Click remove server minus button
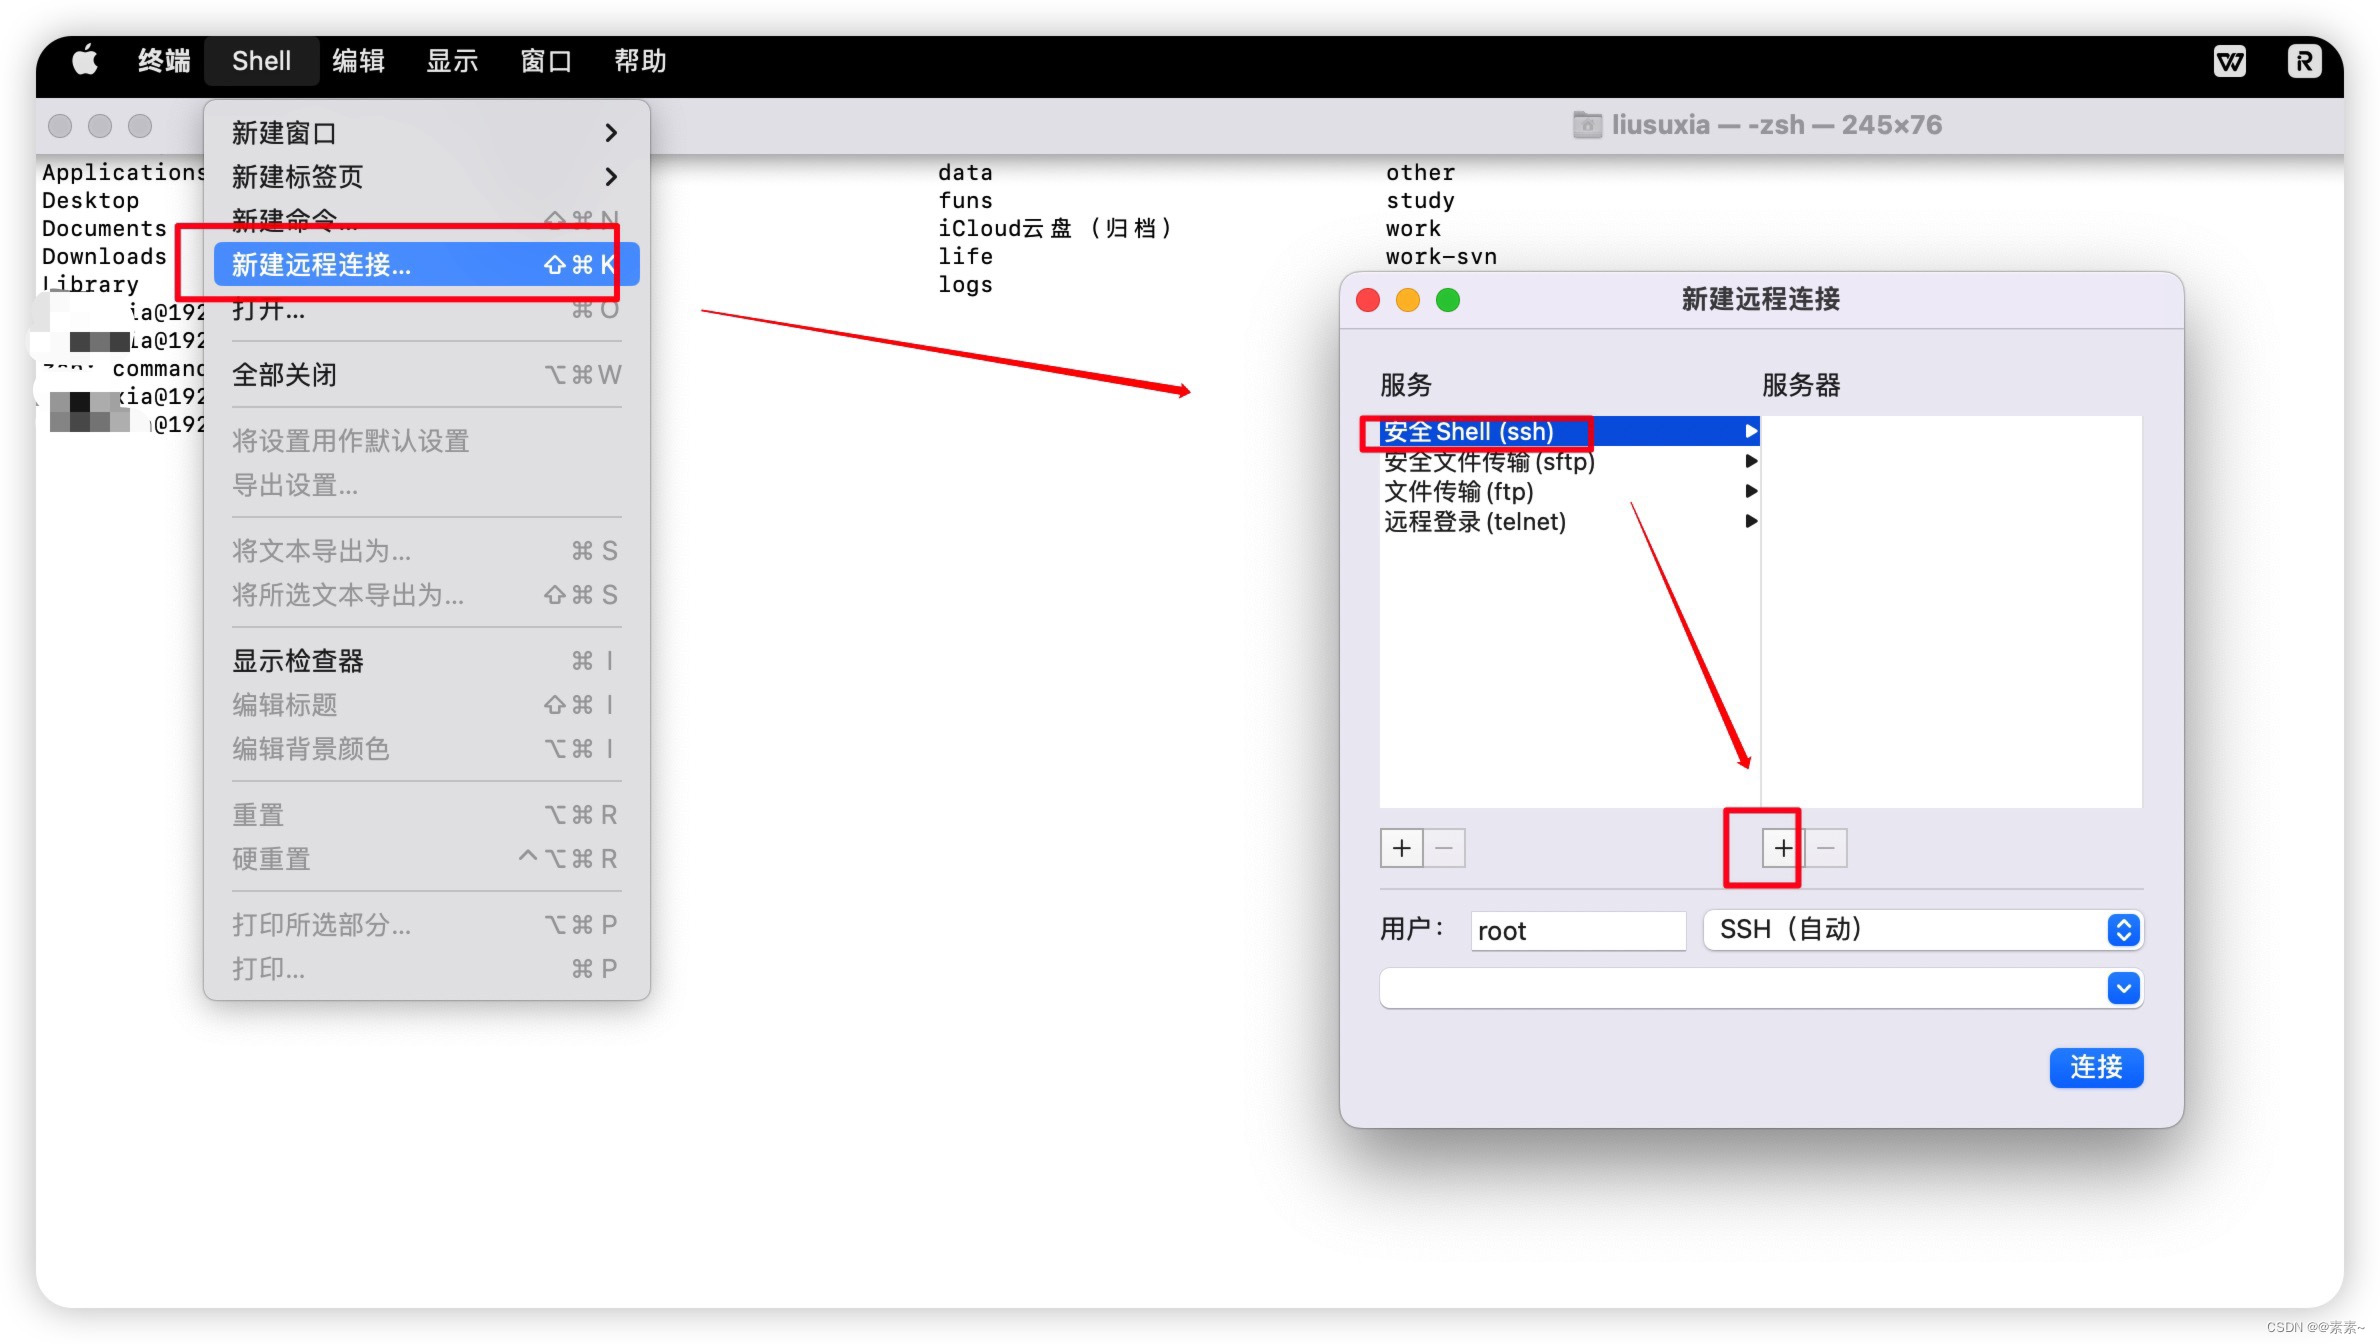2380x1344 pixels. pyautogui.click(x=1826, y=847)
